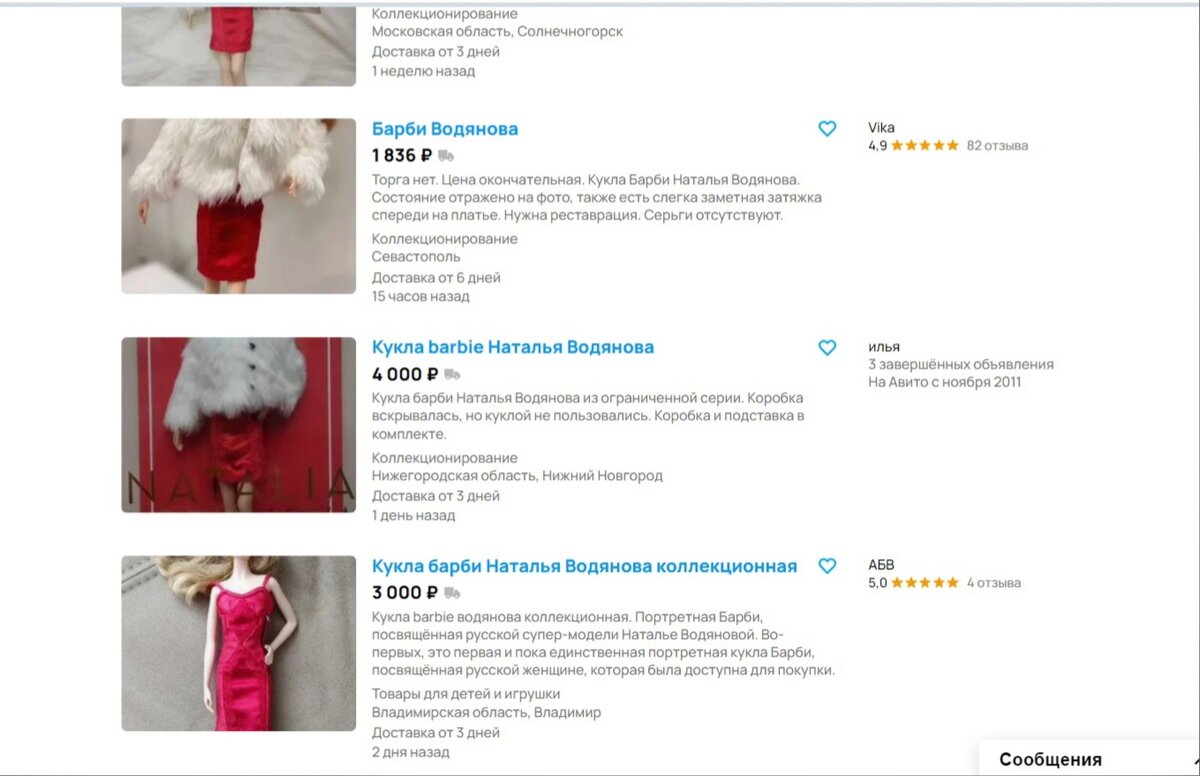
Task: Open the boxed Natalia doll thumbnail
Action: coord(239,425)
